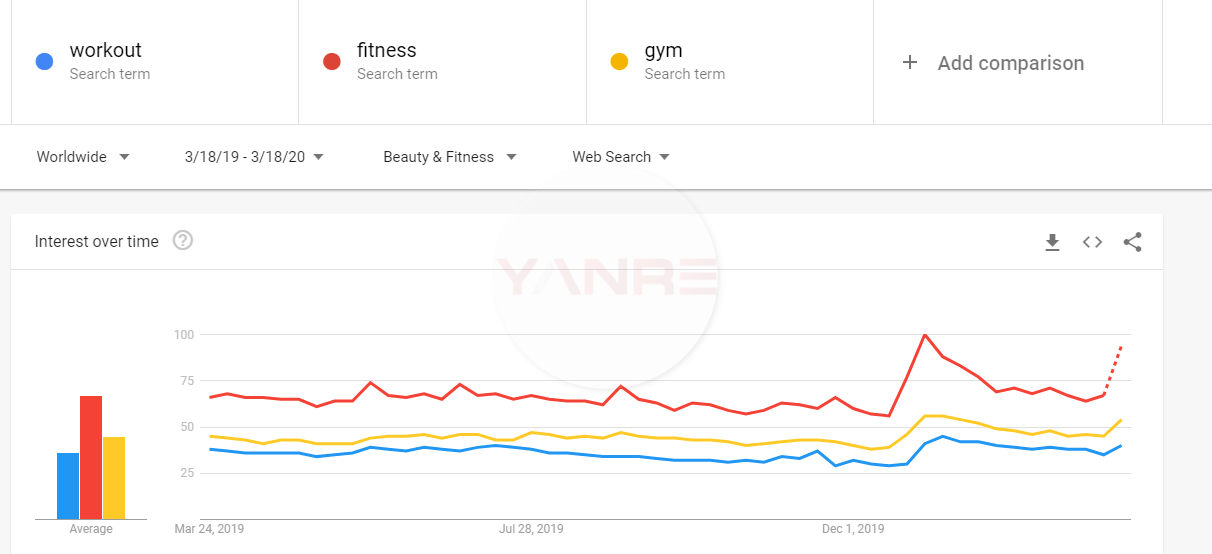The image size is (1212, 554).
Task: Click the fitness peak at 100 on chart
Action: pyautogui.click(x=925, y=334)
